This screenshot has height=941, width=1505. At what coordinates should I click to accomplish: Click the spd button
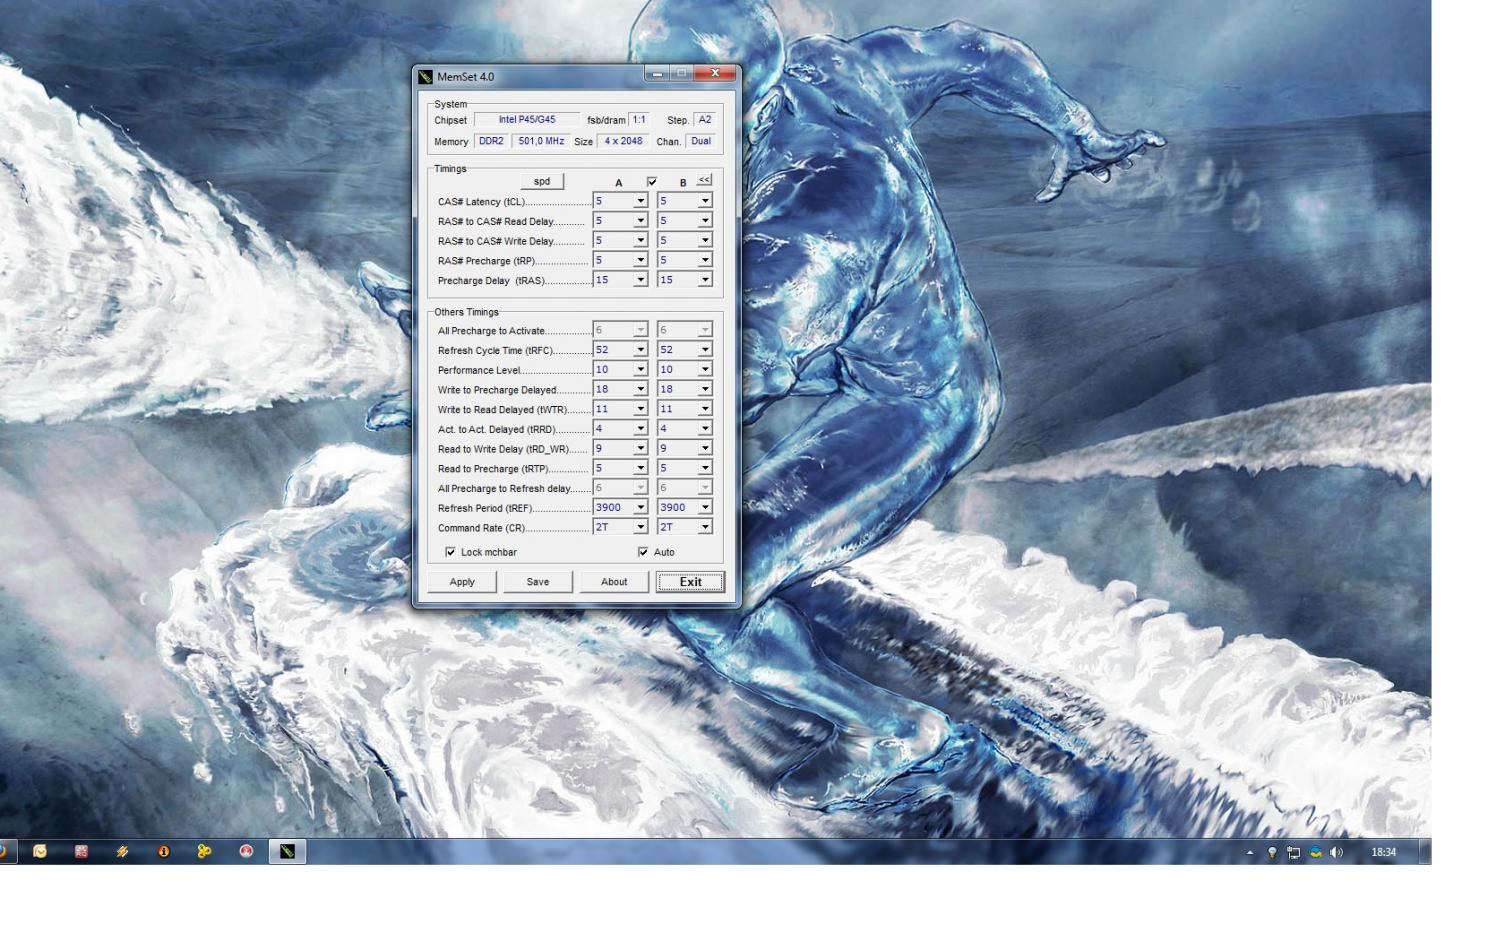pos(542,181)
